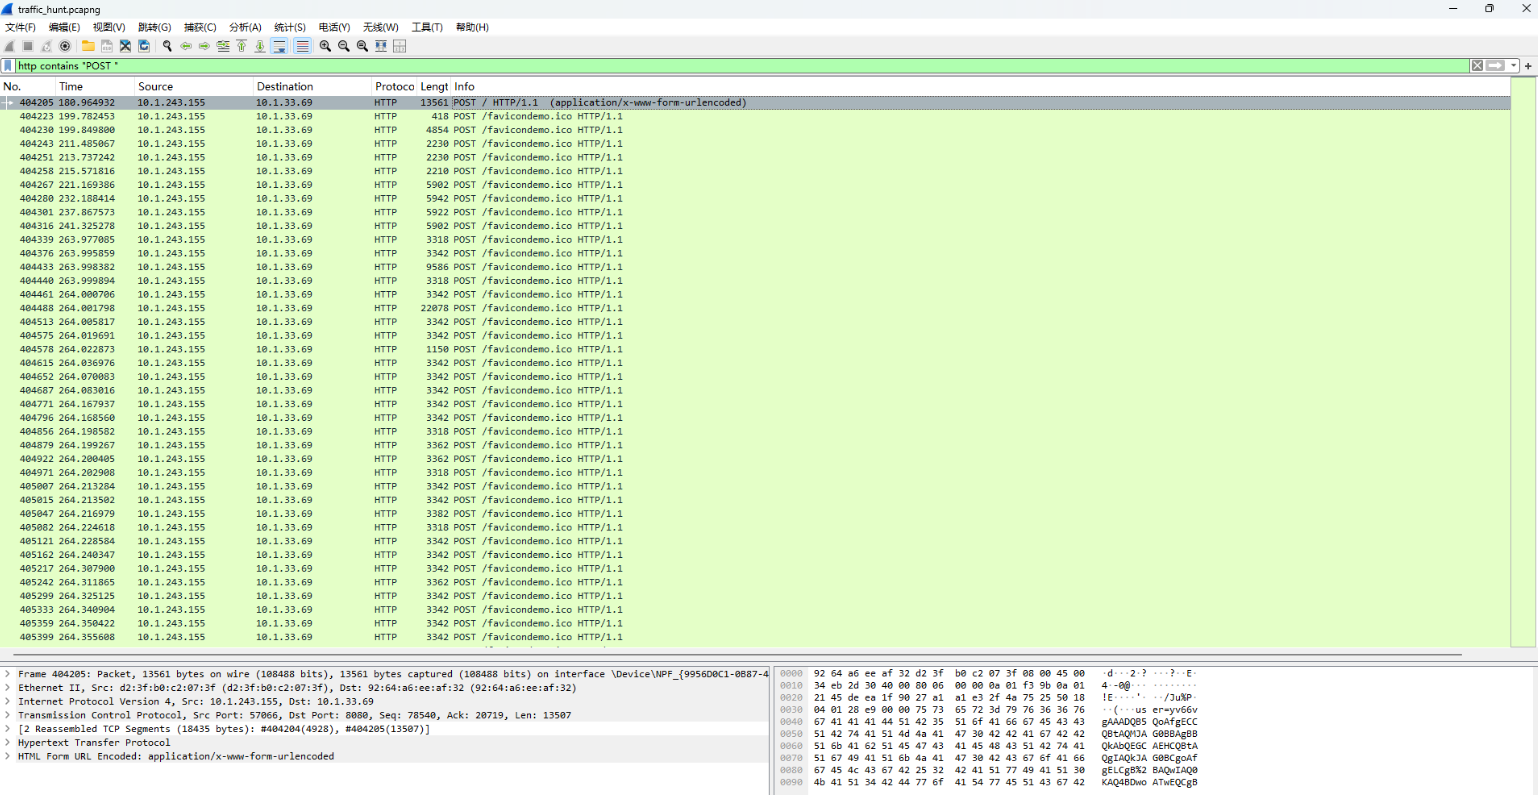1538x795 pixels.
Task: Open the 编辑(E) menu
Action: point(64,27)
